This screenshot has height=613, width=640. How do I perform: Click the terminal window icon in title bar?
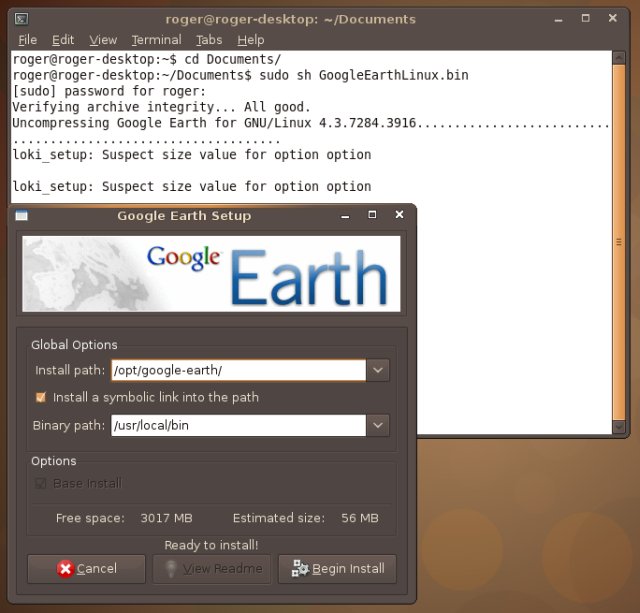coord(22,19)
